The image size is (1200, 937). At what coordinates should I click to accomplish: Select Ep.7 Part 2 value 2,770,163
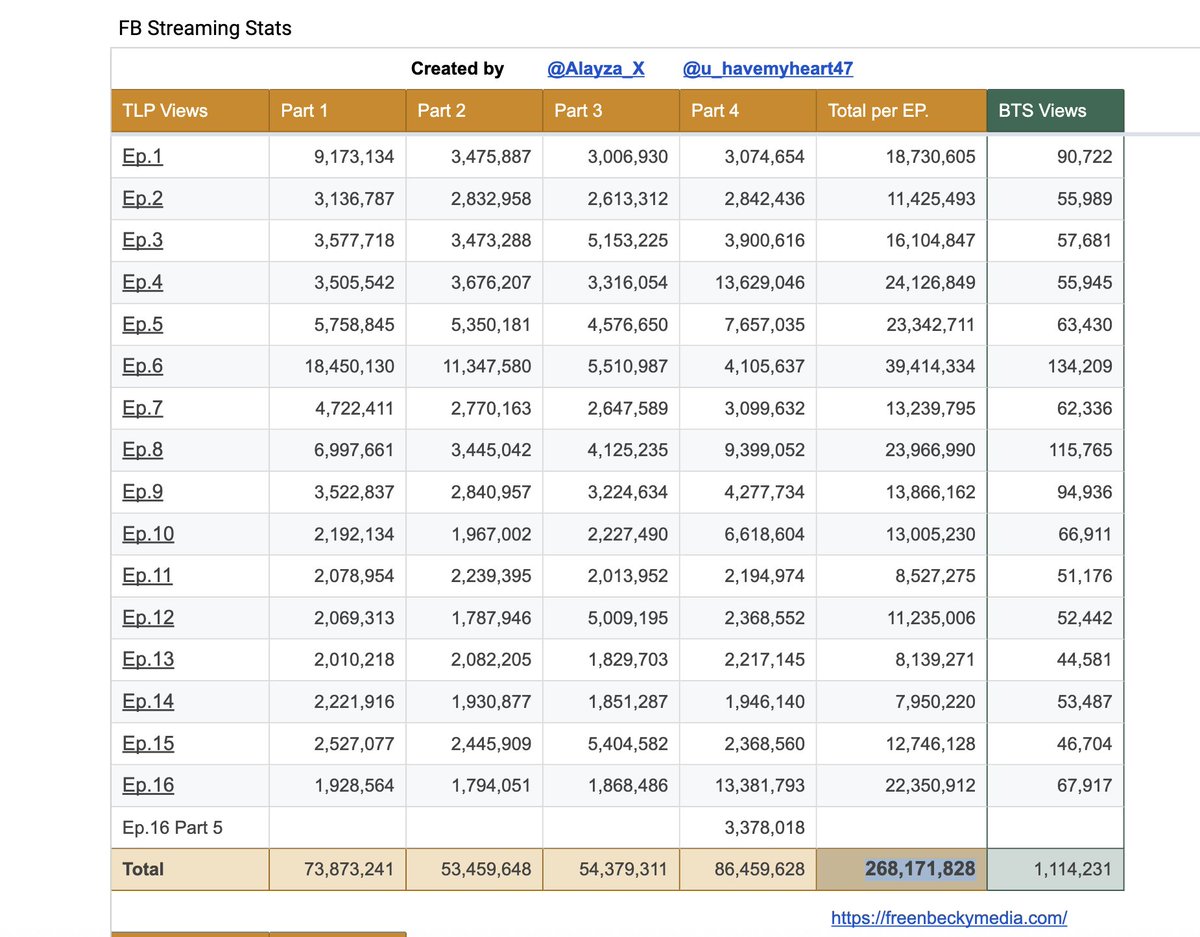[x=475, y=408]
